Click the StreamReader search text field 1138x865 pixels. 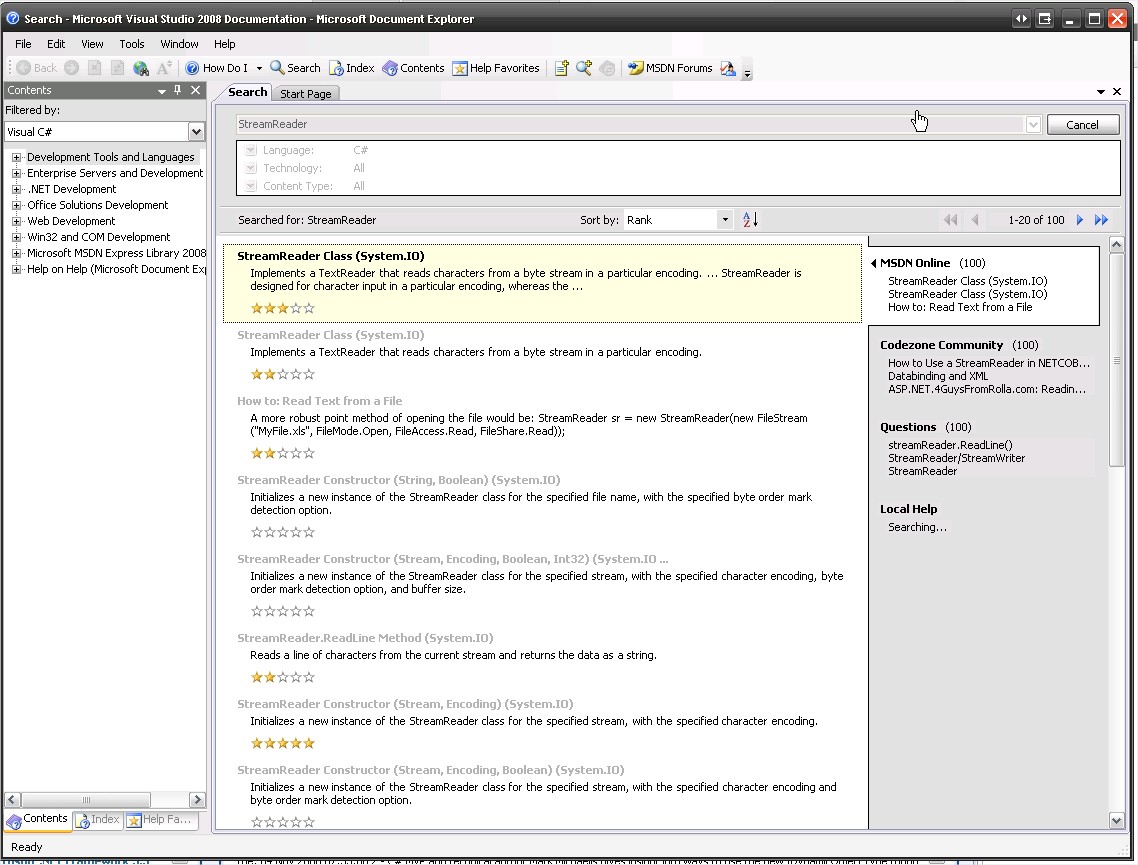click(x=630, y=124)
